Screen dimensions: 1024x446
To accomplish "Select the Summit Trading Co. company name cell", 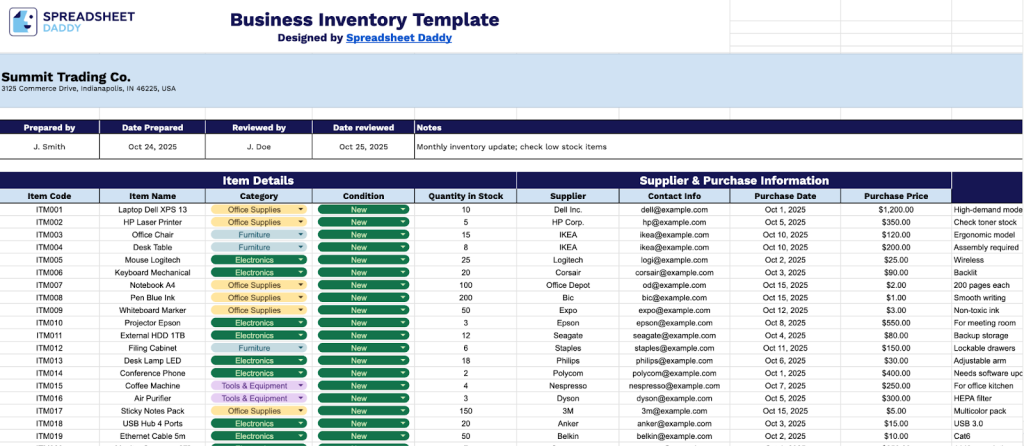I will pyautogui.click(x=66, y=76).
